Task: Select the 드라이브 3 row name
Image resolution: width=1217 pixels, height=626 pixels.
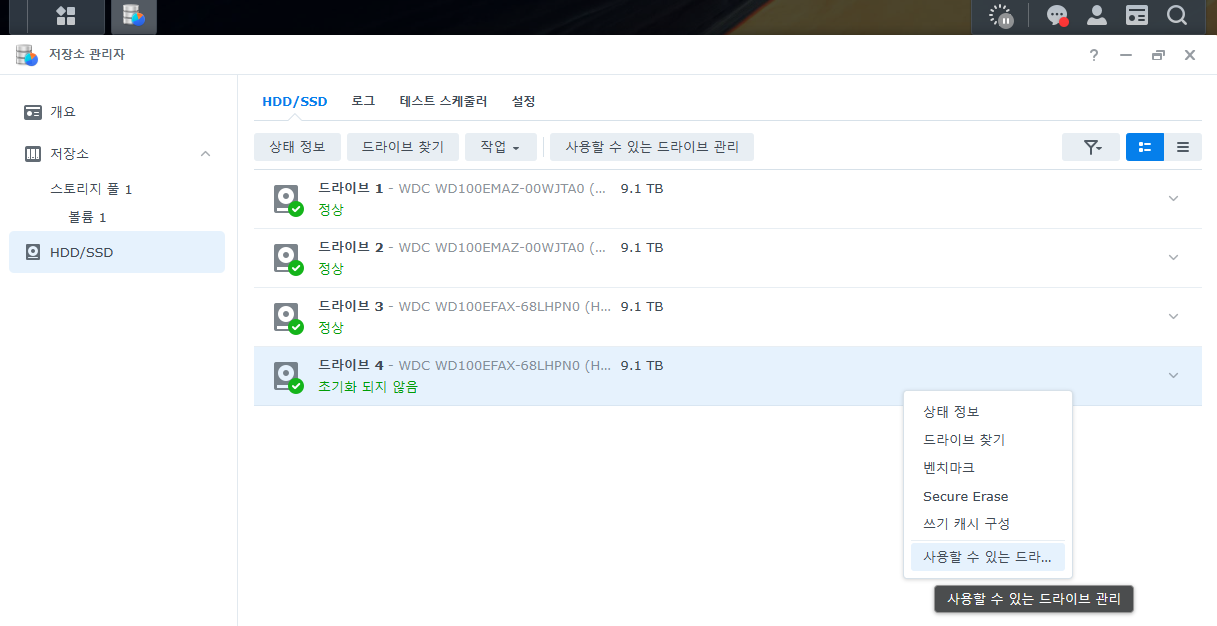Action: tap(351, 306)
